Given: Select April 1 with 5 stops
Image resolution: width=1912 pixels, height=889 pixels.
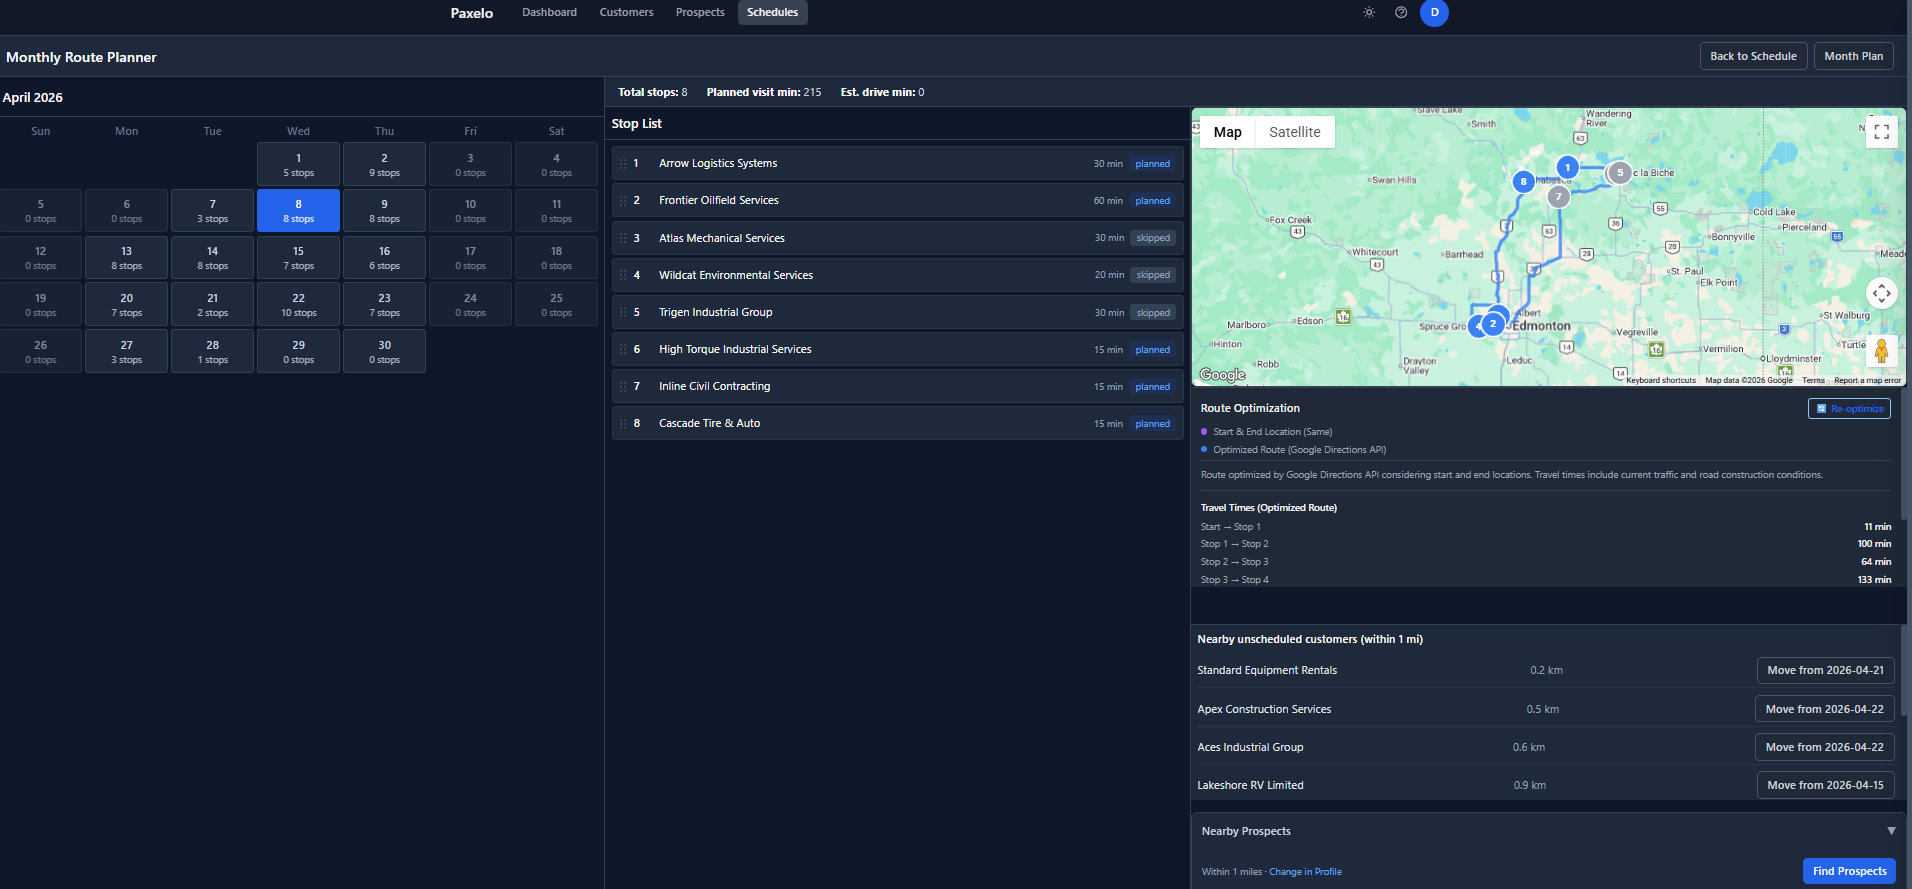Looking at the screenshot, I should [x=298, y=164].
